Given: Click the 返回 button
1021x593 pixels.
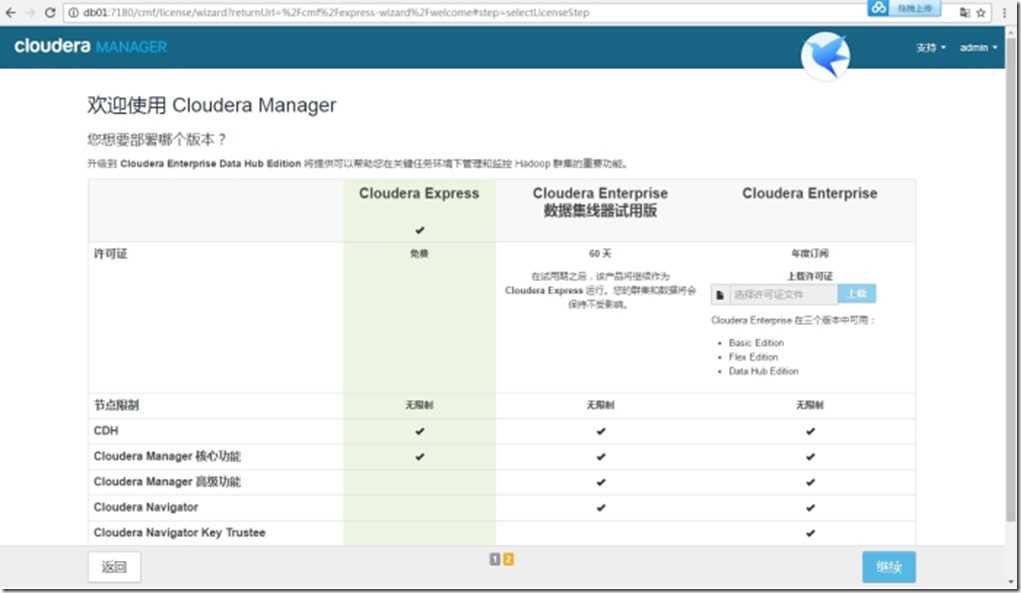Looking at the screenshot, I should point(114,567).
